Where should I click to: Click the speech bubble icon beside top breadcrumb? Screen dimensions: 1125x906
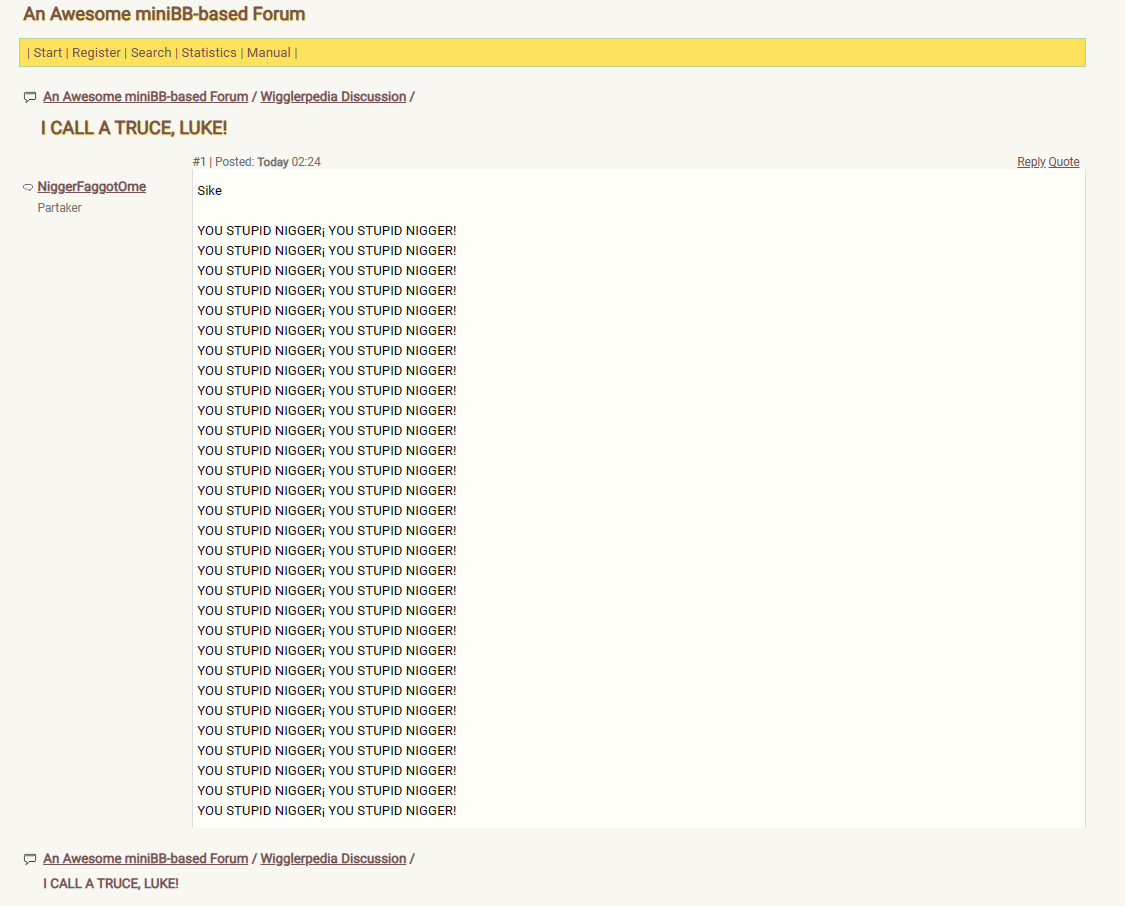(x=30, y=97)
